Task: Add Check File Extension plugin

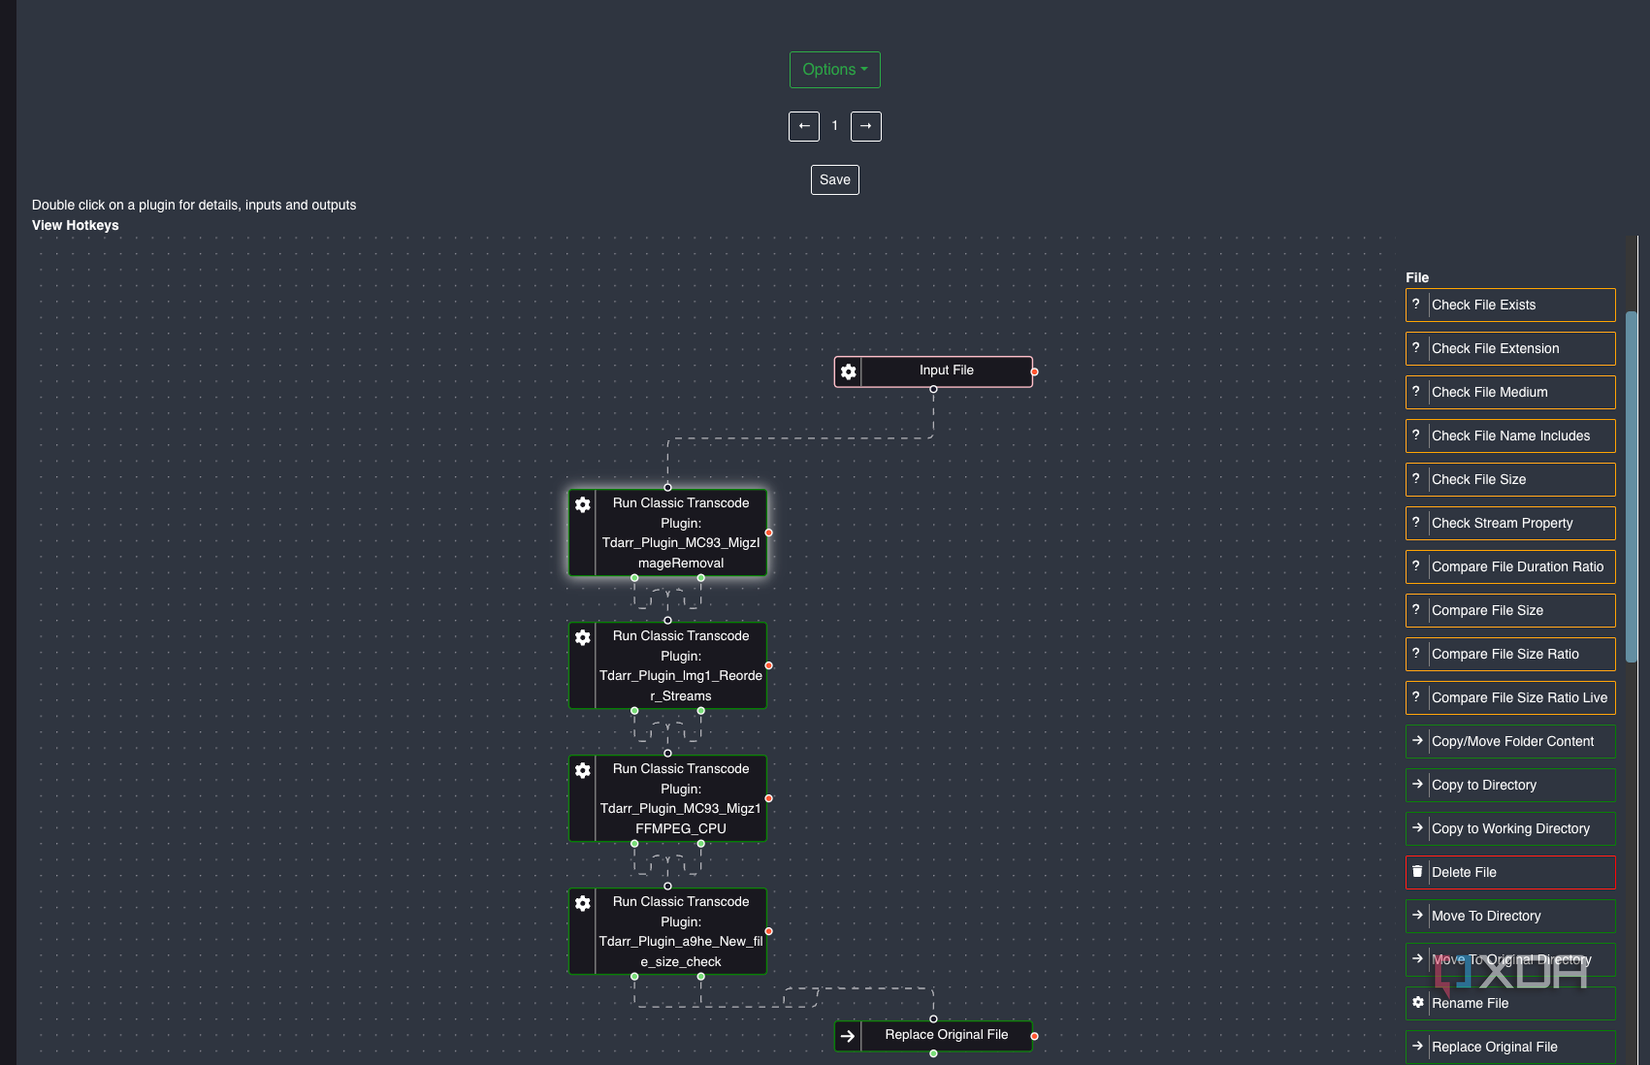Action: [1510, 349]
